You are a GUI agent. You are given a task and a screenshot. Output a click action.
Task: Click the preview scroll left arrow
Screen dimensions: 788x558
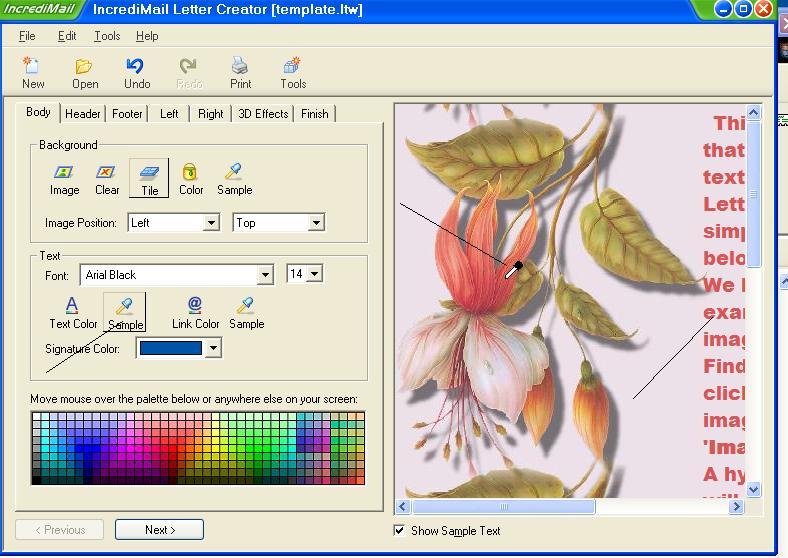[x=403, y=506]
